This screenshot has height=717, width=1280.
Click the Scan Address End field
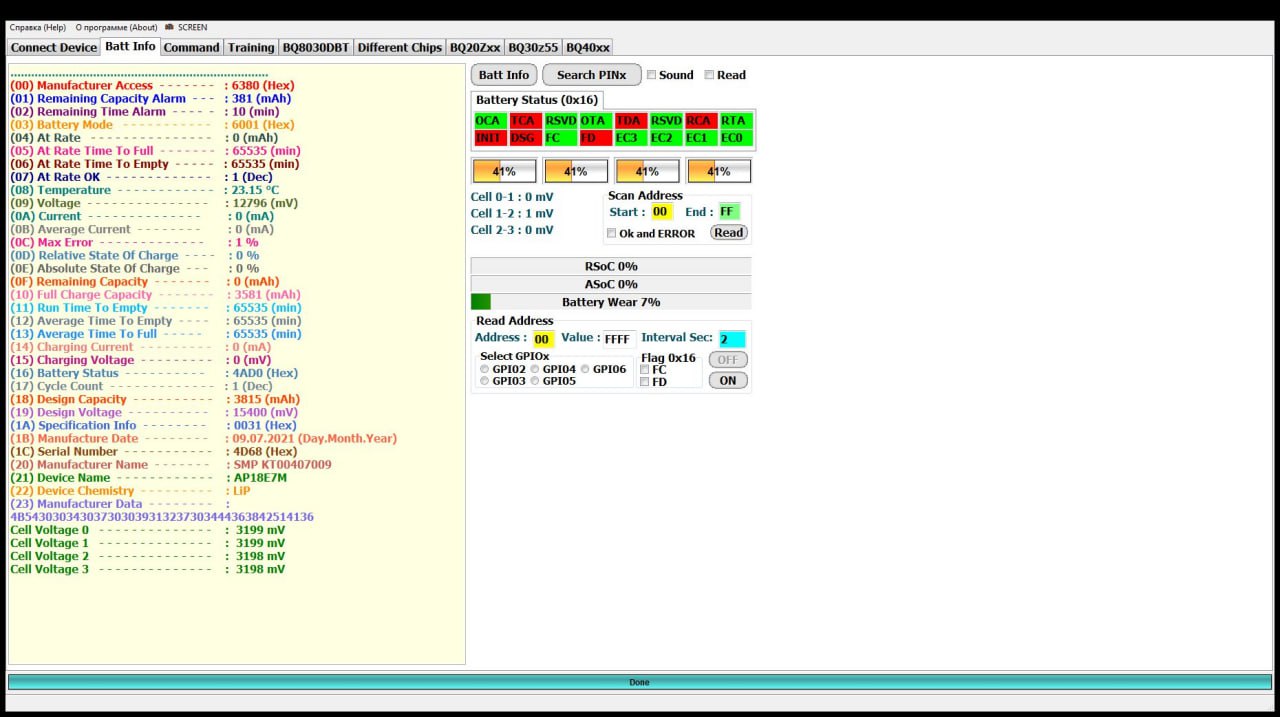coord(729,212)
